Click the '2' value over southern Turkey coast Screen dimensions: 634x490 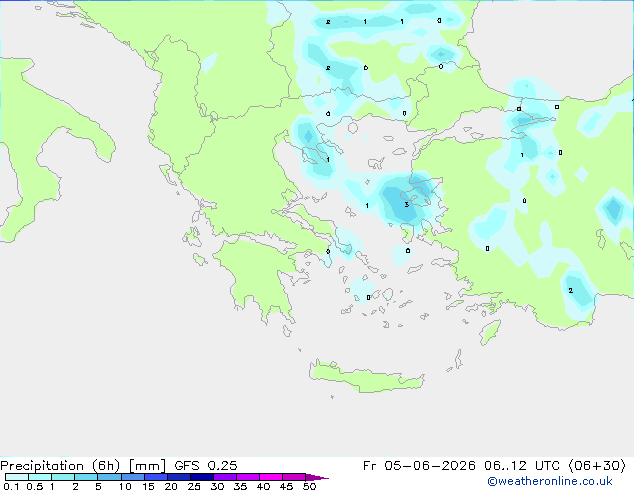[571, 291]
